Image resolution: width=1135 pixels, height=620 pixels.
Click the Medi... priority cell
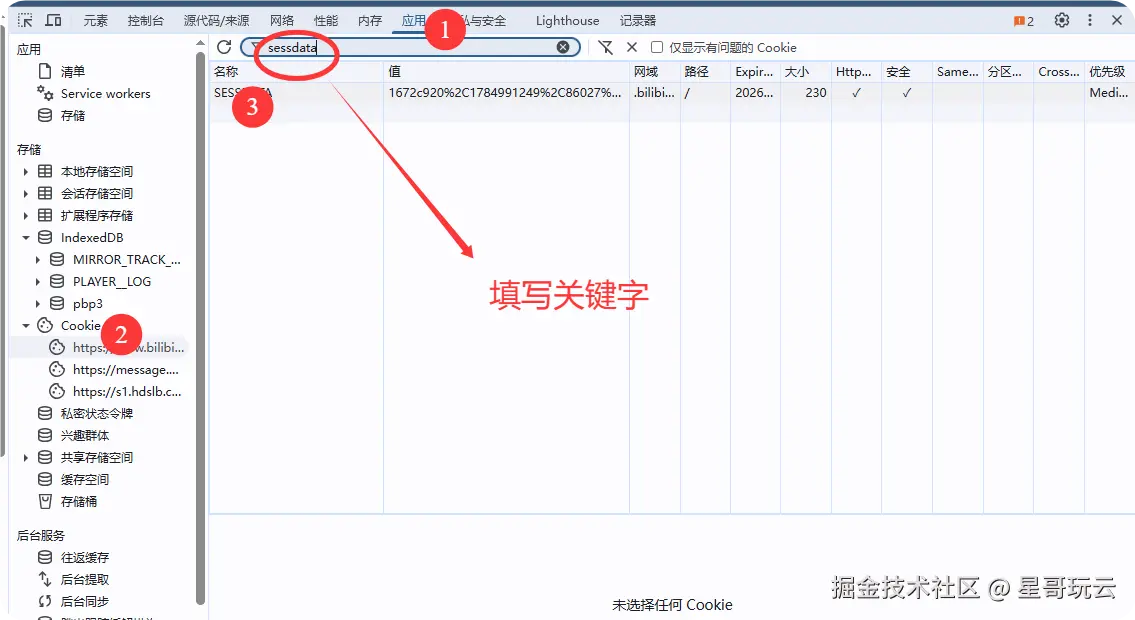click(1109, 93)
